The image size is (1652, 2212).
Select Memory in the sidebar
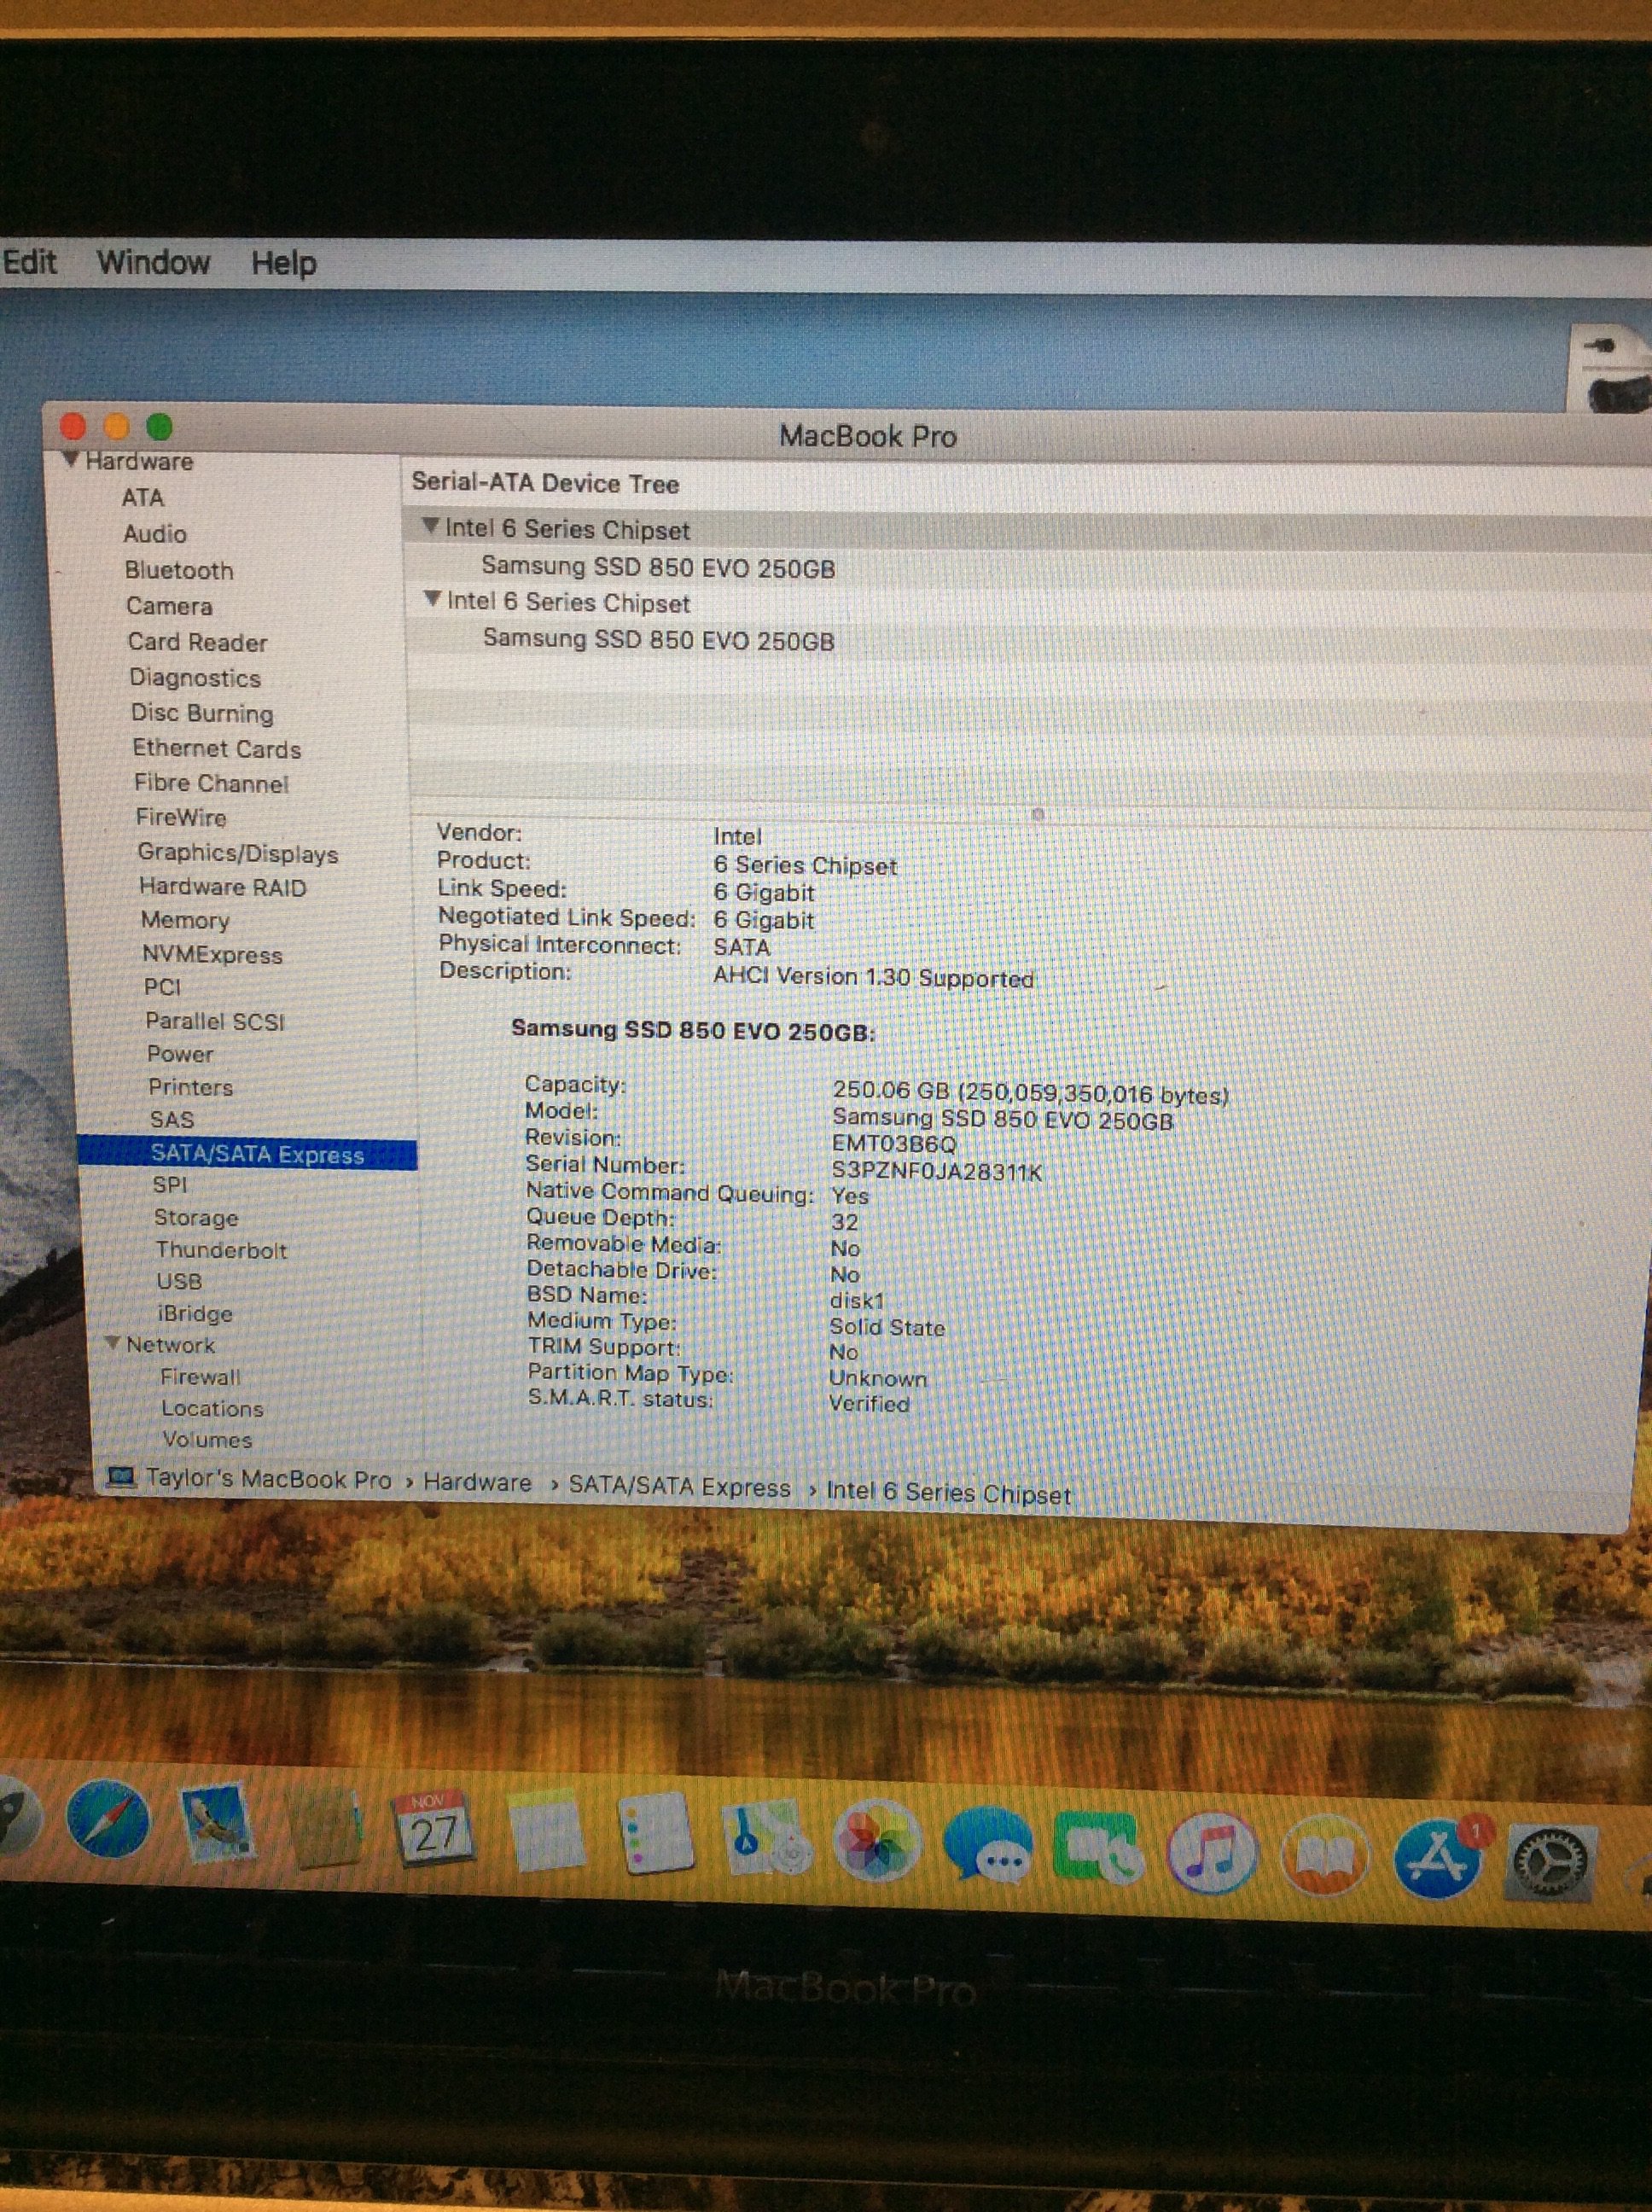pos(185,920)
